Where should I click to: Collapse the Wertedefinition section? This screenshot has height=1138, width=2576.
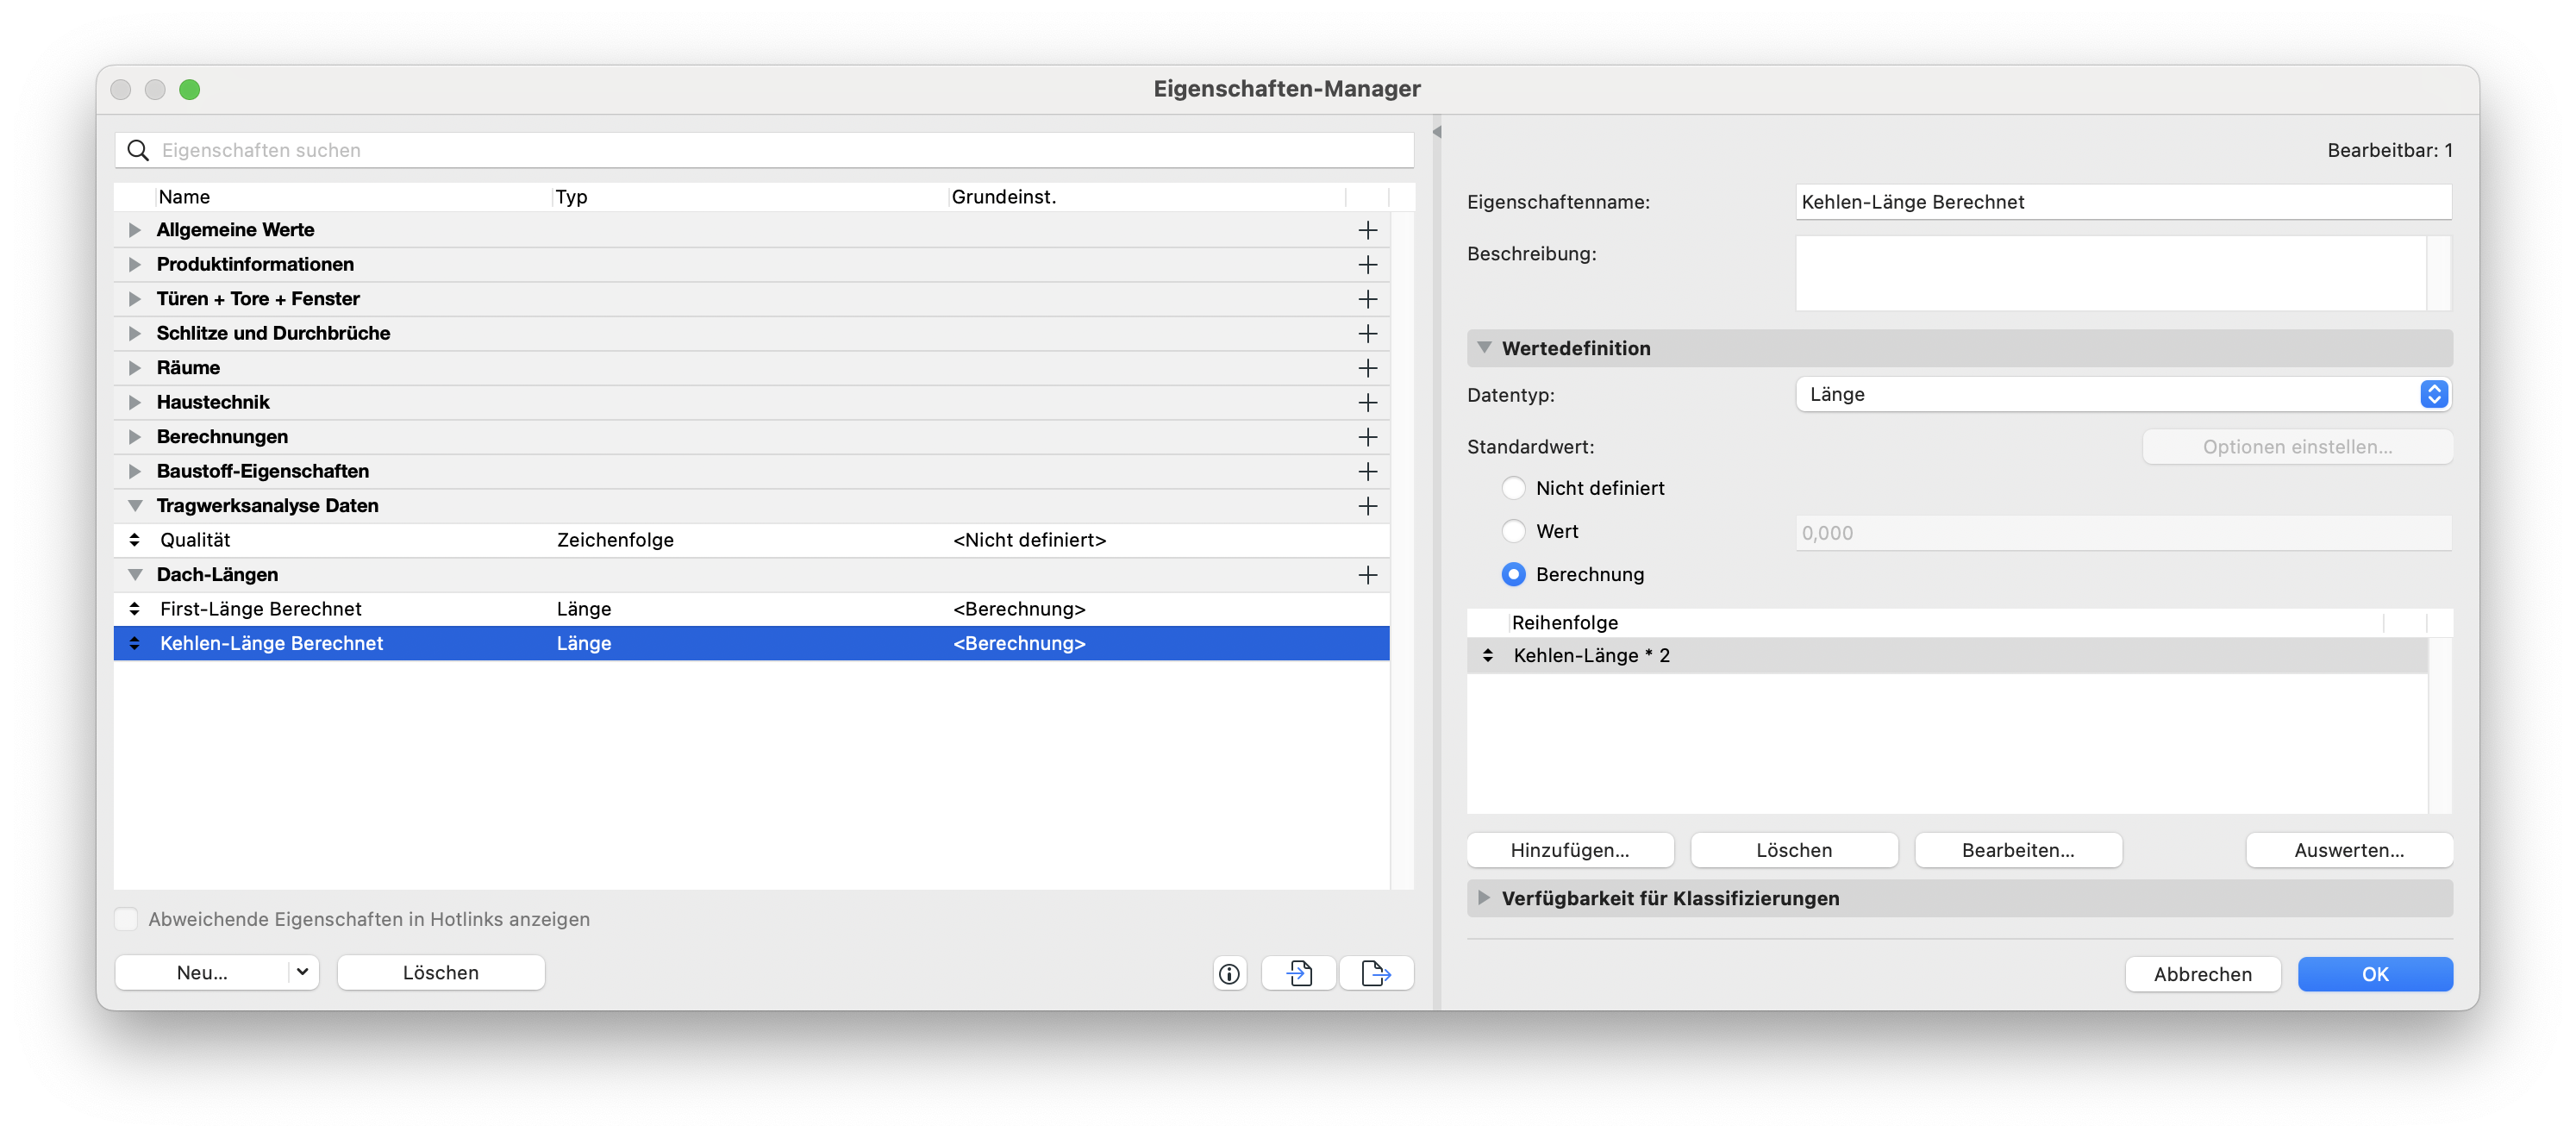(1484, 348)
